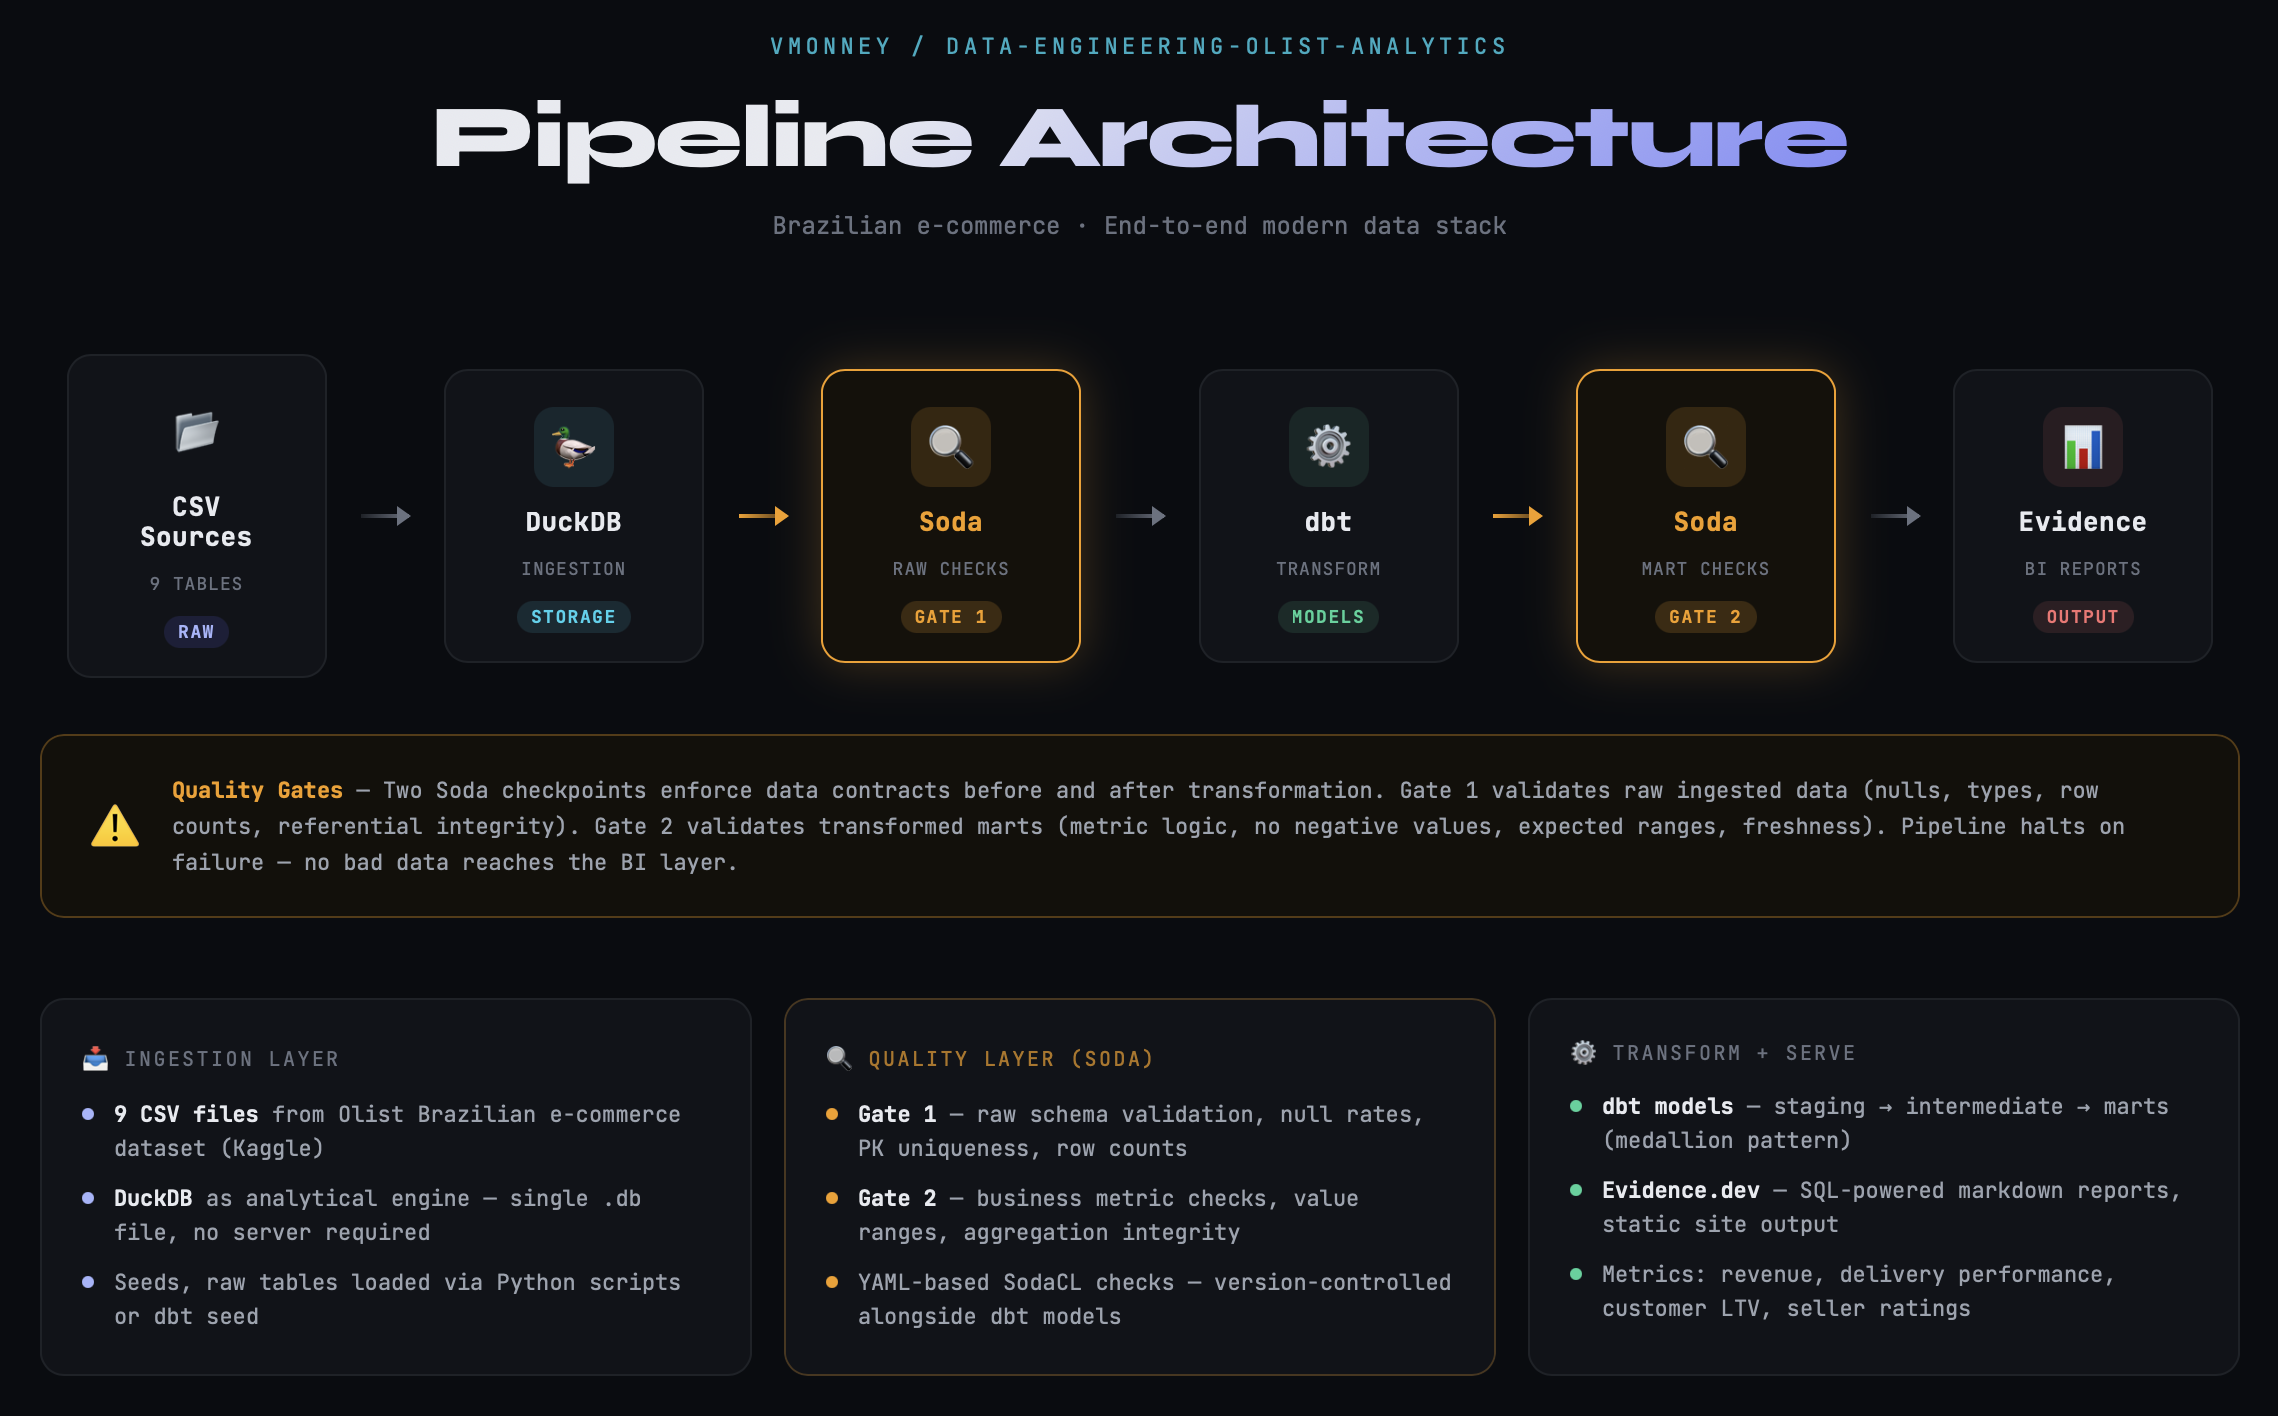Toggle the RAW badge under CSV Sources
This screenshot has height=1416, width=2278.
tap(196, 631)
